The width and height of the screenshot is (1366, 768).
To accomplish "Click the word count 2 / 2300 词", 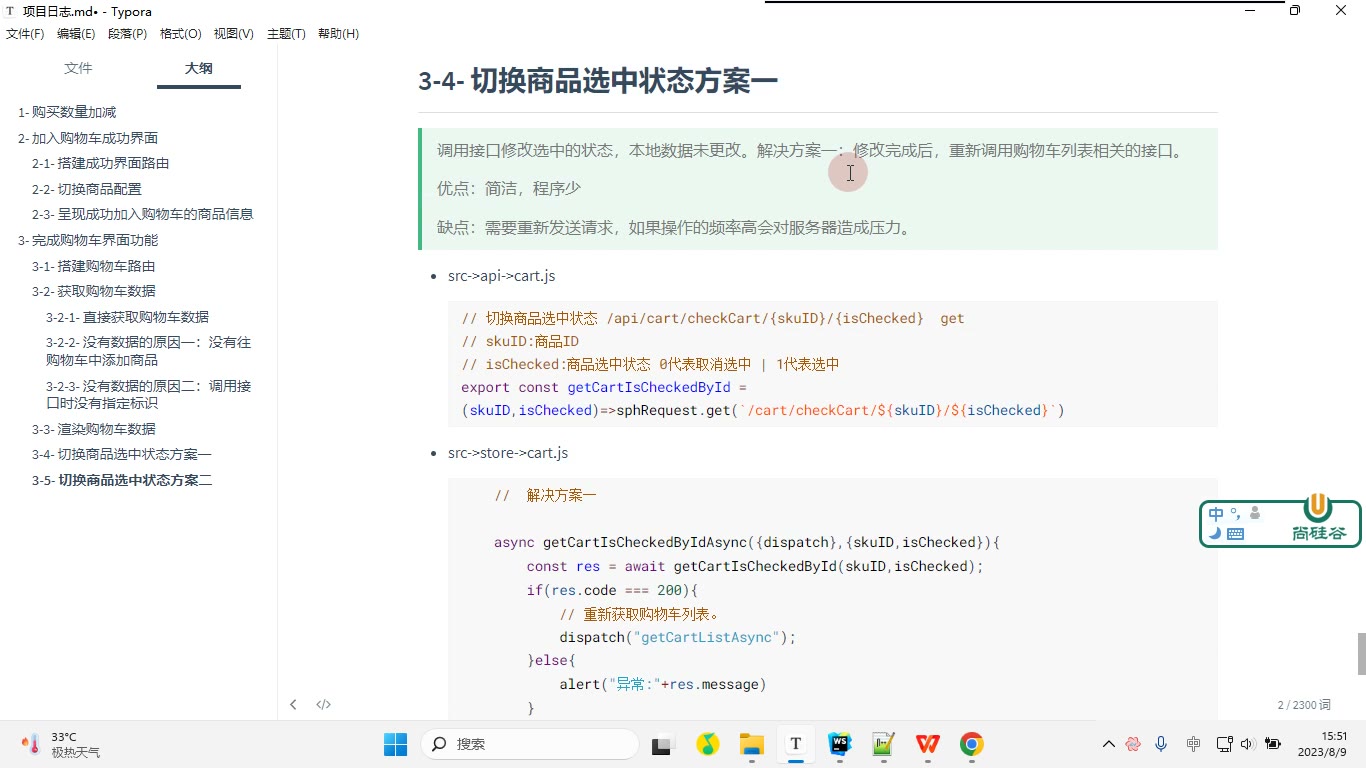I will 1304,705.
